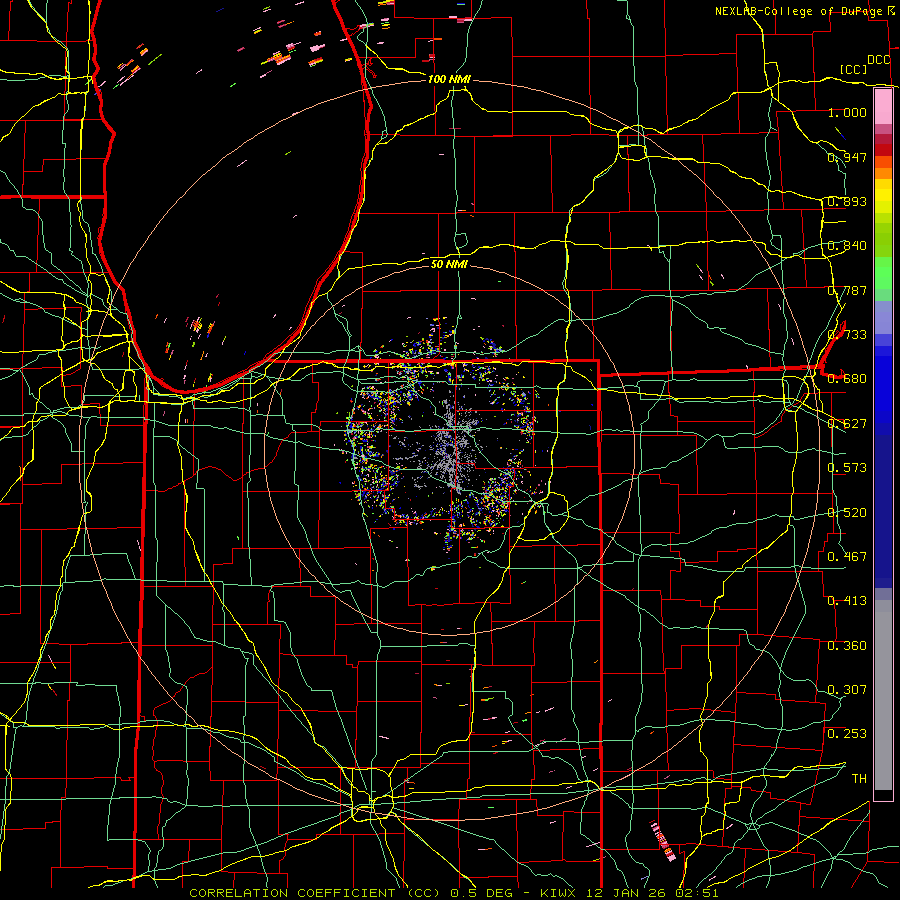This screenshot has height=900, width=900.
Task: Click the bright green segment of the color scale
Action: tap(883, 273)
